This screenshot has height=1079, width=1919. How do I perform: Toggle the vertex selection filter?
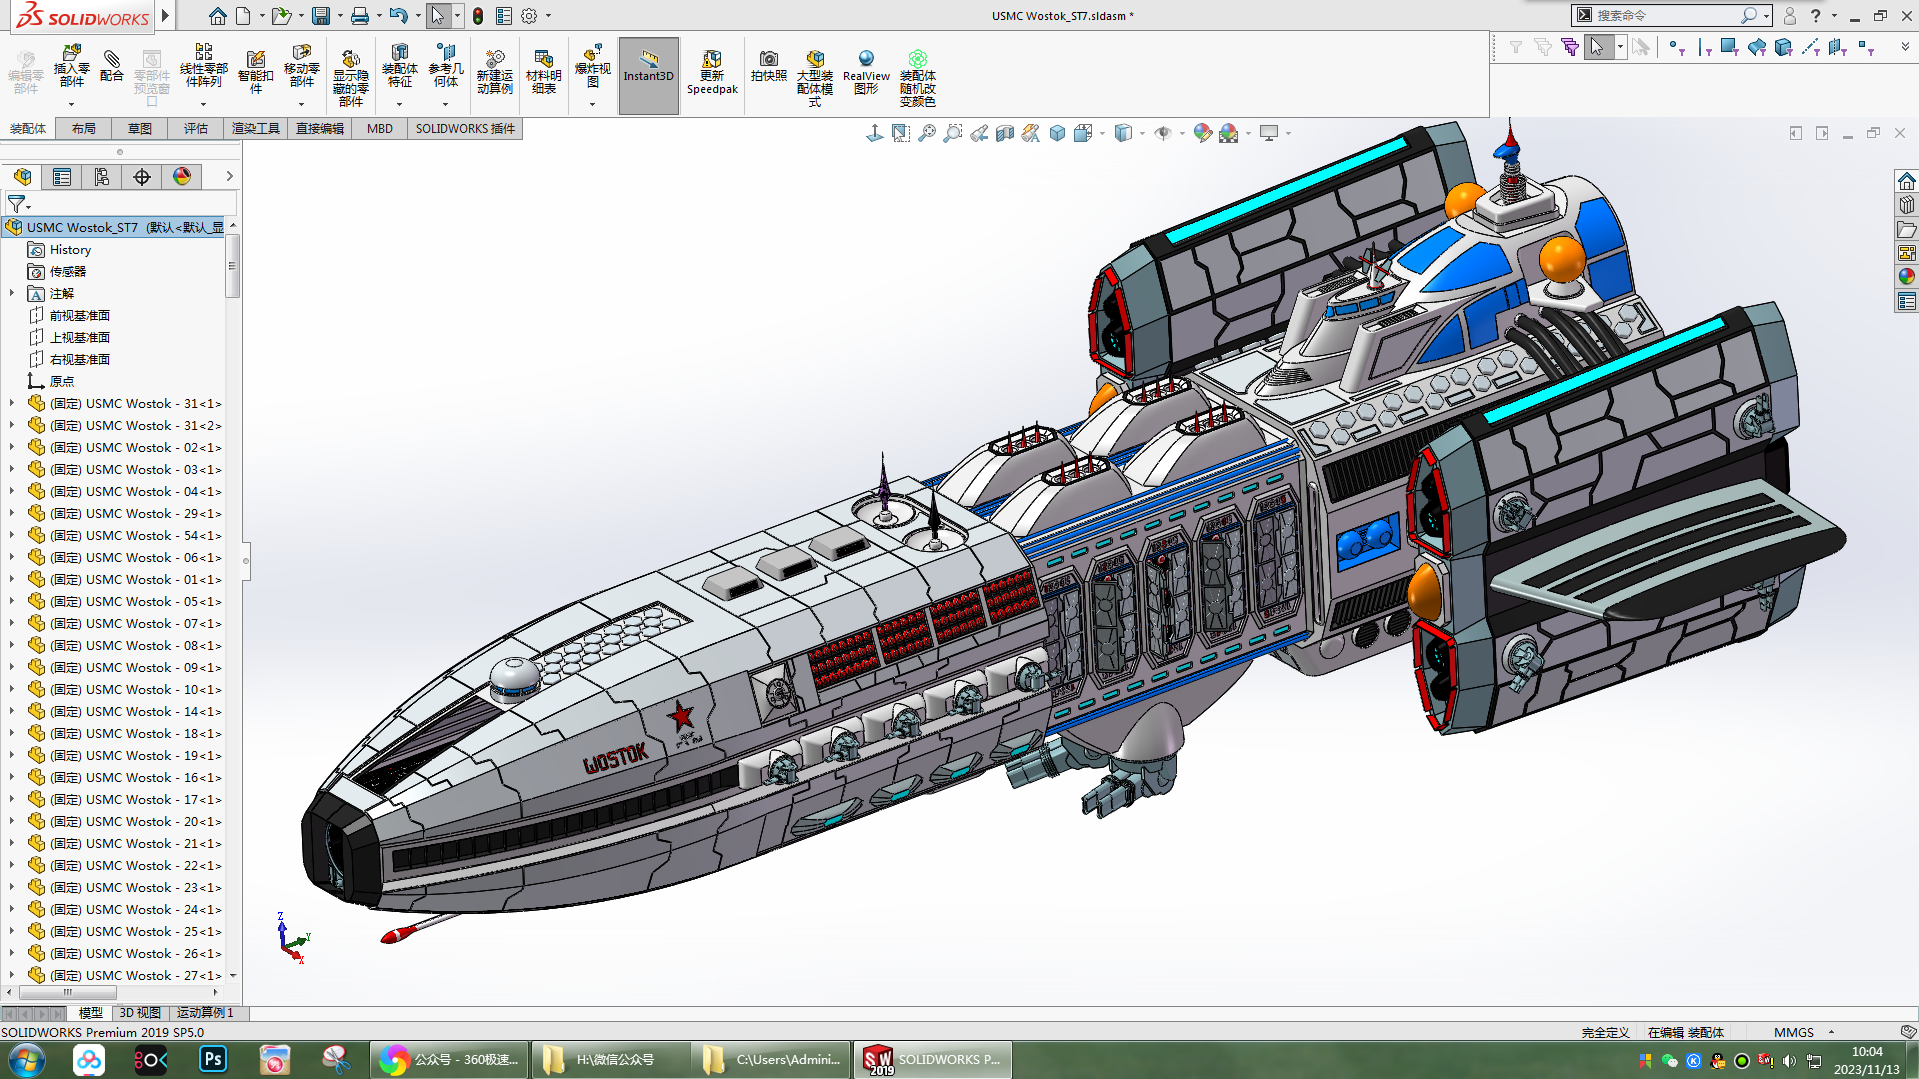pyautogui.click(x=1677, y=47)
